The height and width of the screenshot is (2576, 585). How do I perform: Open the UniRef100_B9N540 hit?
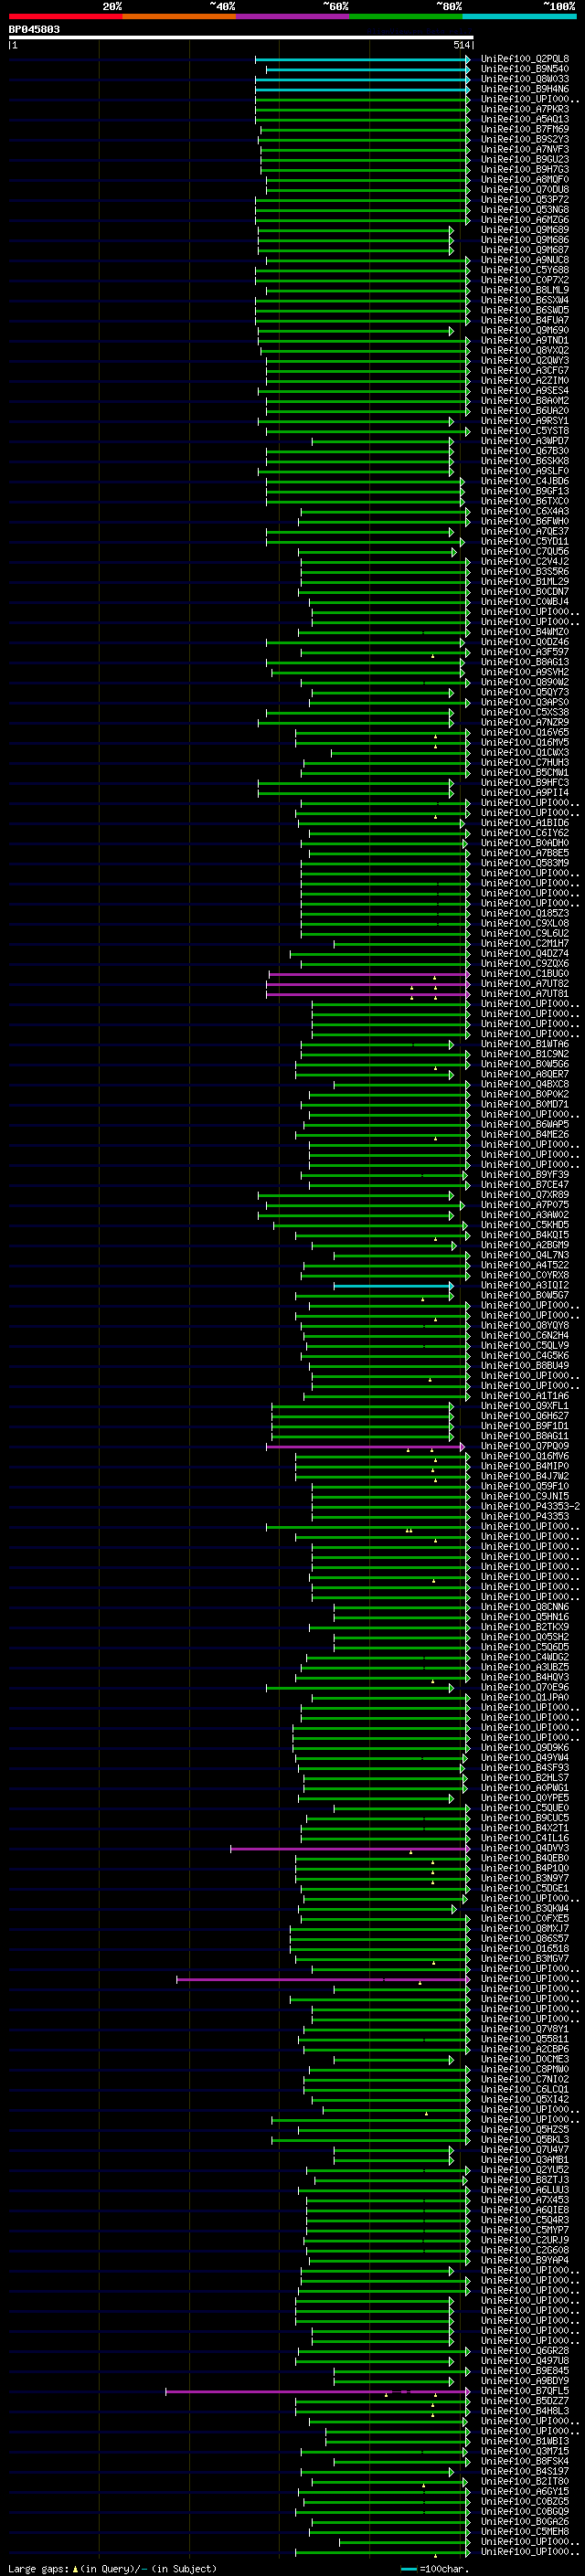pyautogui.click(x=525, y=69)
